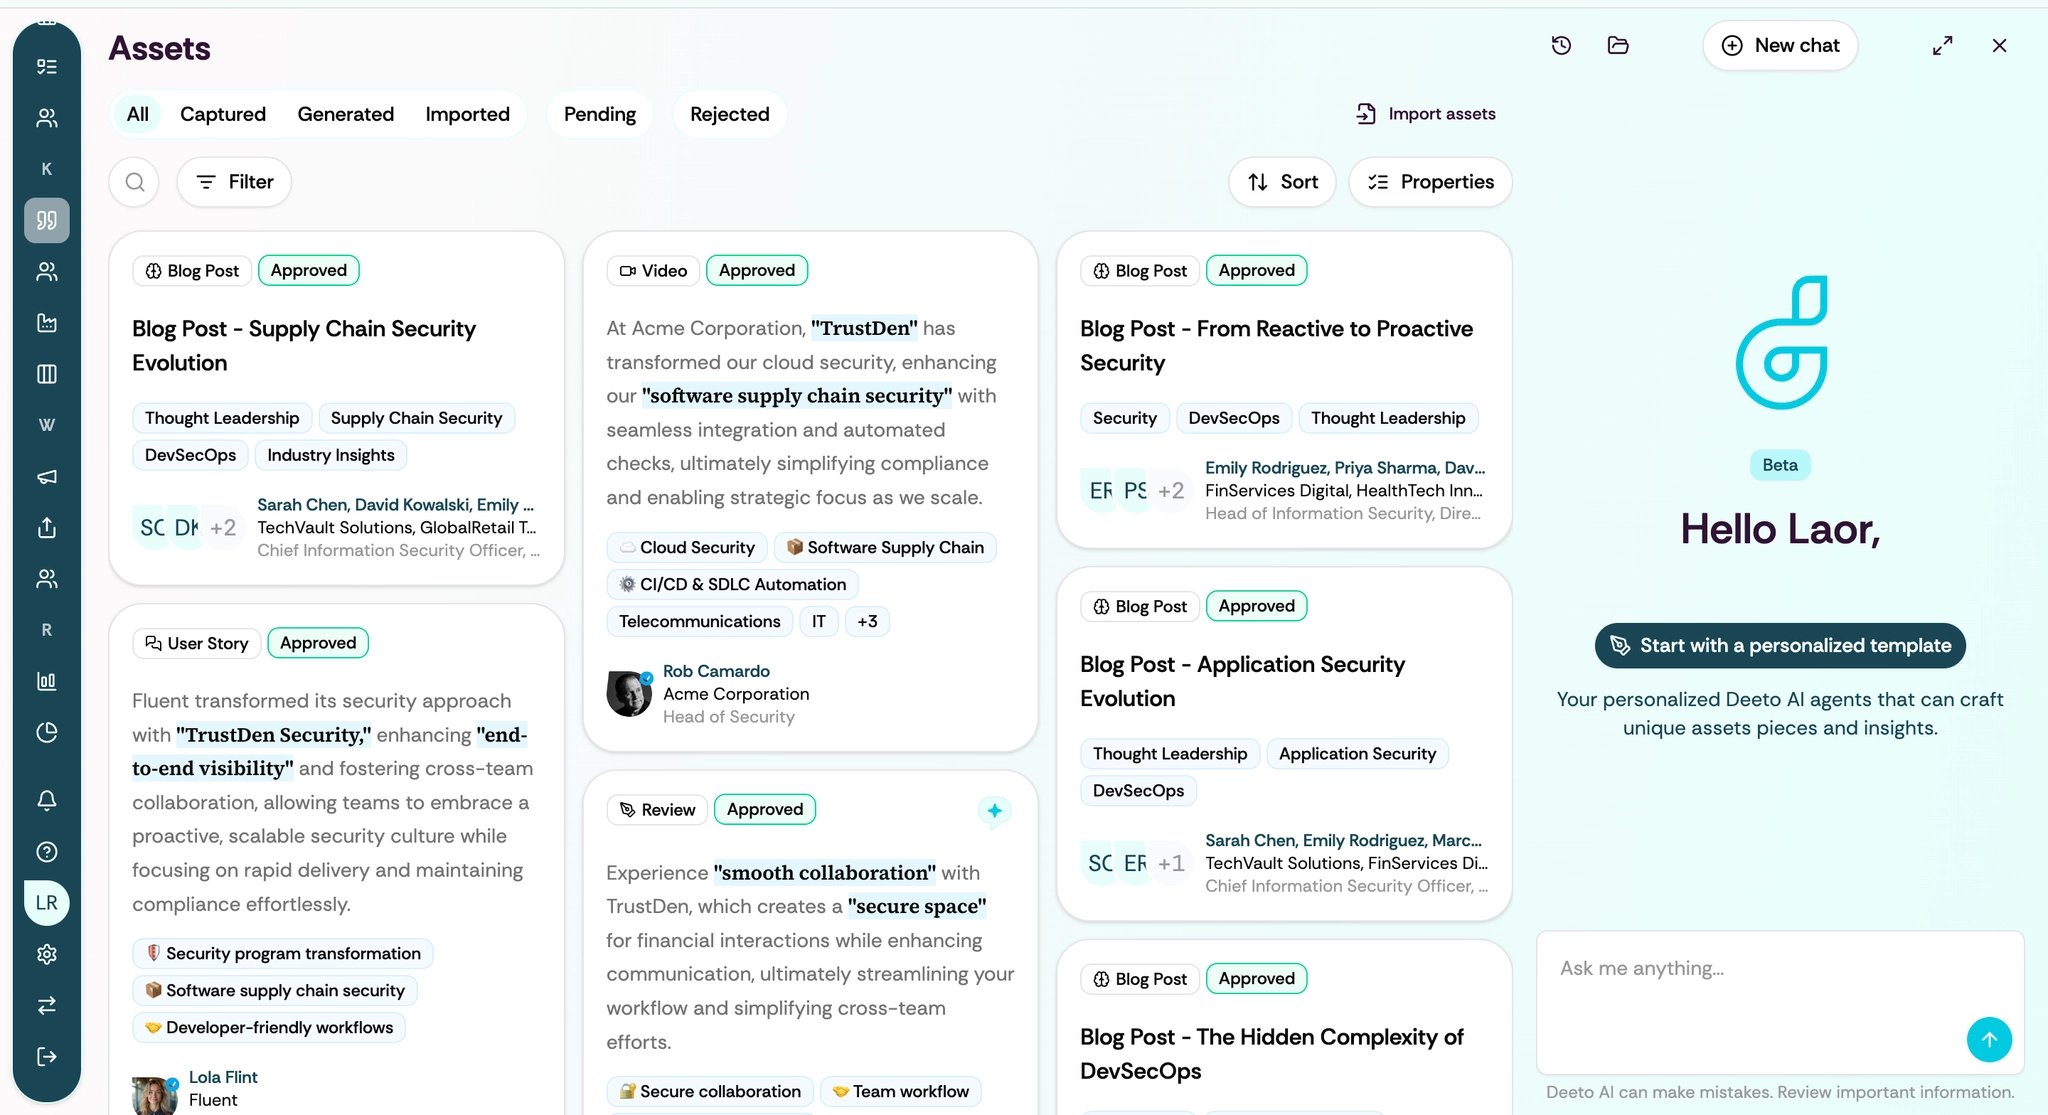Click the logout icon in sidebar
This screenshot has width=2048, height=1115.
(x=47, y=1057)
